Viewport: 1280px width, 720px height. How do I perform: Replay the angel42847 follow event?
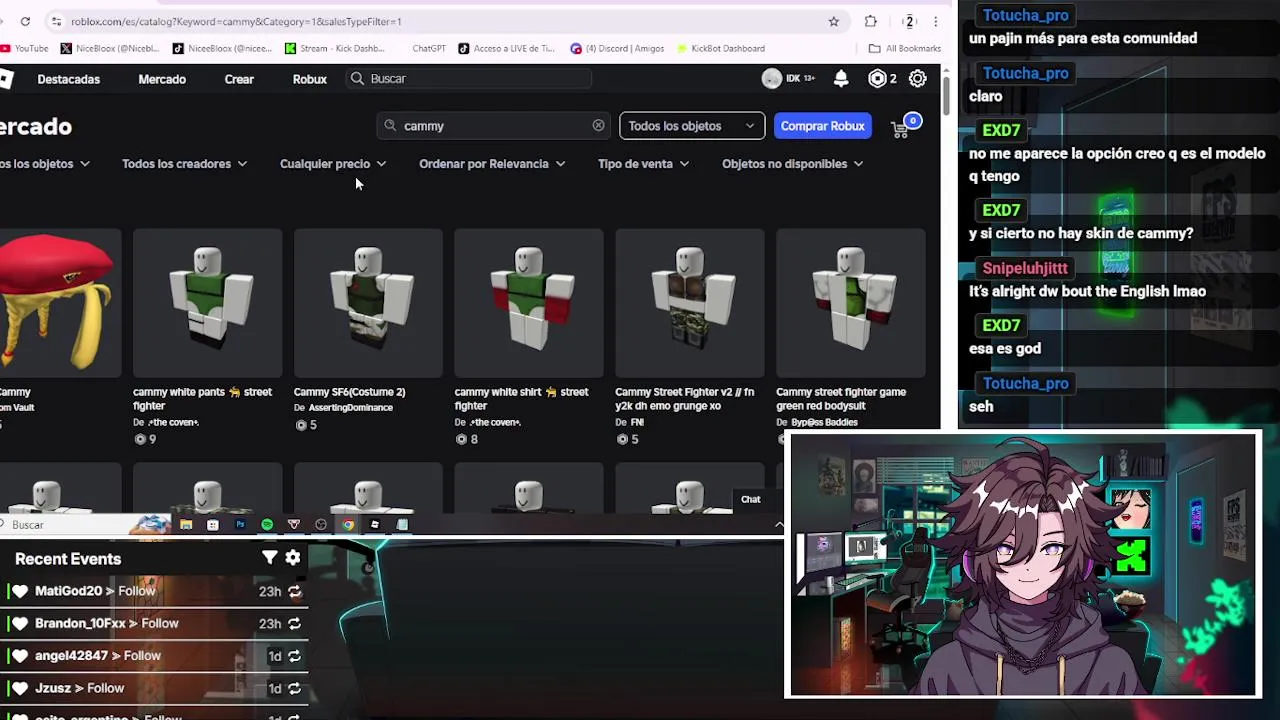(x=294, y=656)
